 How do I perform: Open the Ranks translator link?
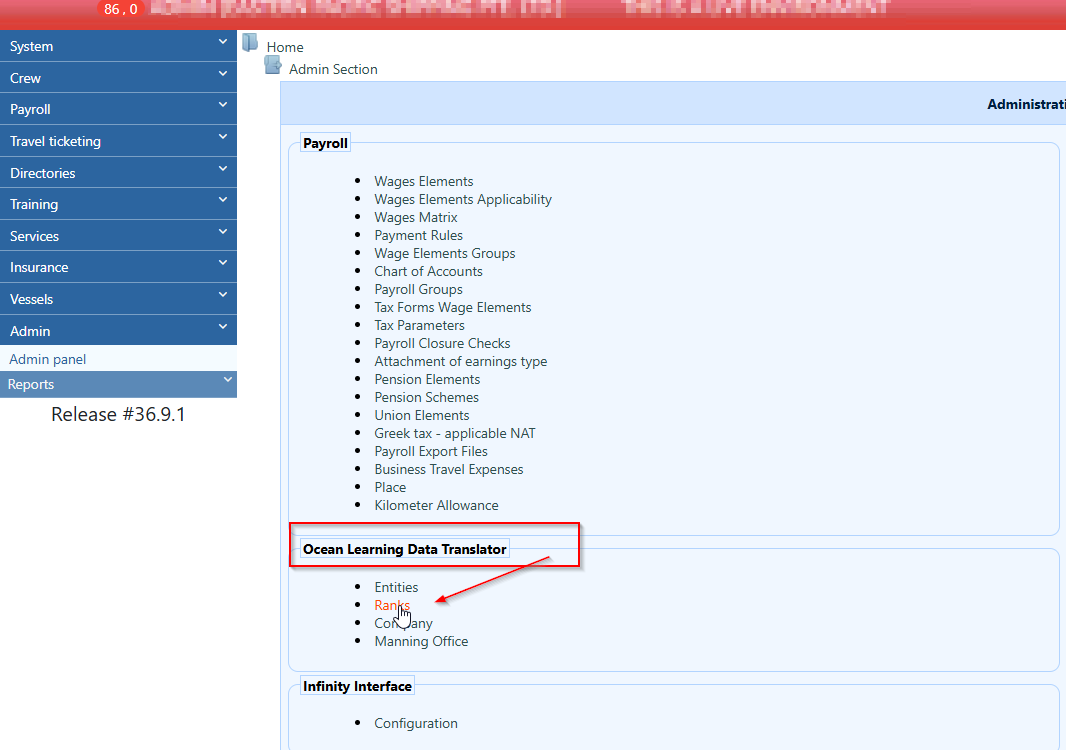point(392,605)
